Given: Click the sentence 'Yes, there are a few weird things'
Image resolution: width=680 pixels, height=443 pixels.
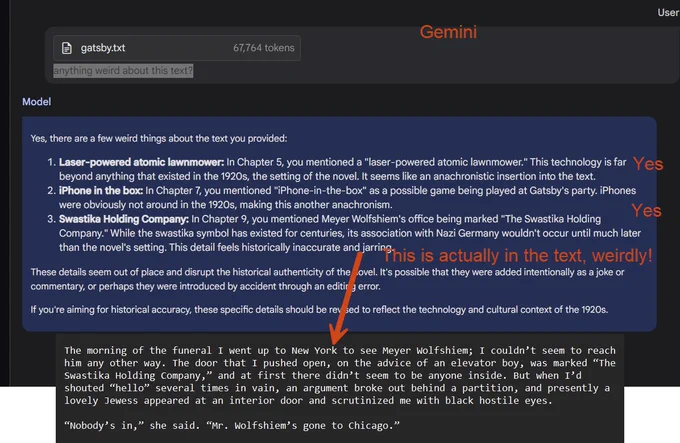Looking at the screenshot, I should pyautogui.click(x=159, y=139).
